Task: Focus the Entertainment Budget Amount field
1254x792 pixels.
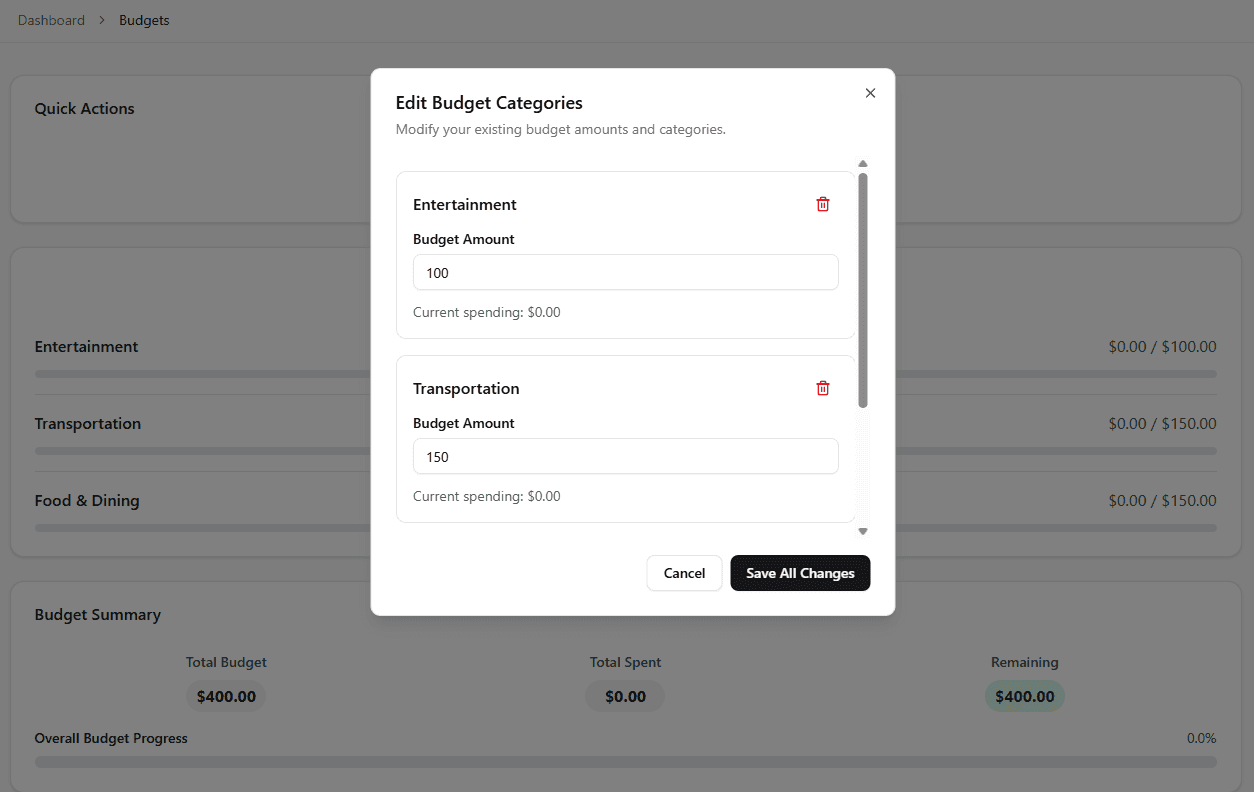Action: [625, 272]
